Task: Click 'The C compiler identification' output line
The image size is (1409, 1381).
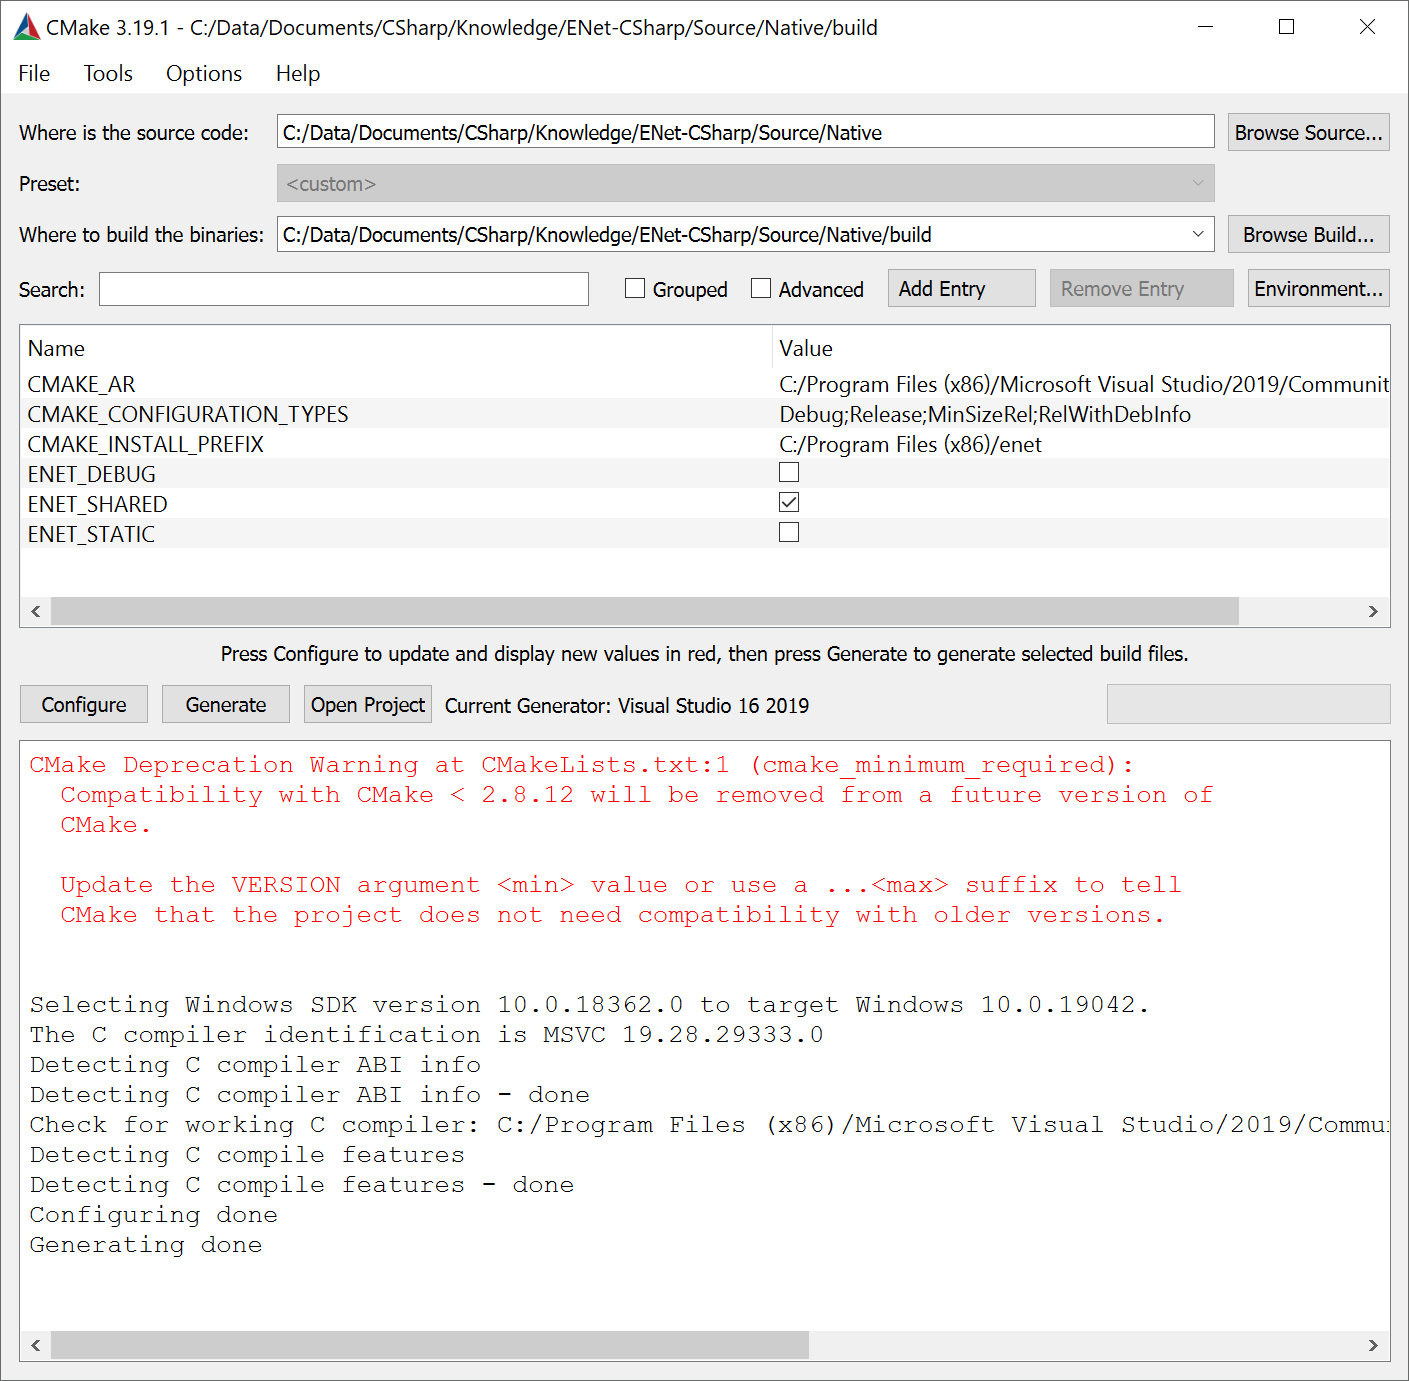Action: point(426,1035)
